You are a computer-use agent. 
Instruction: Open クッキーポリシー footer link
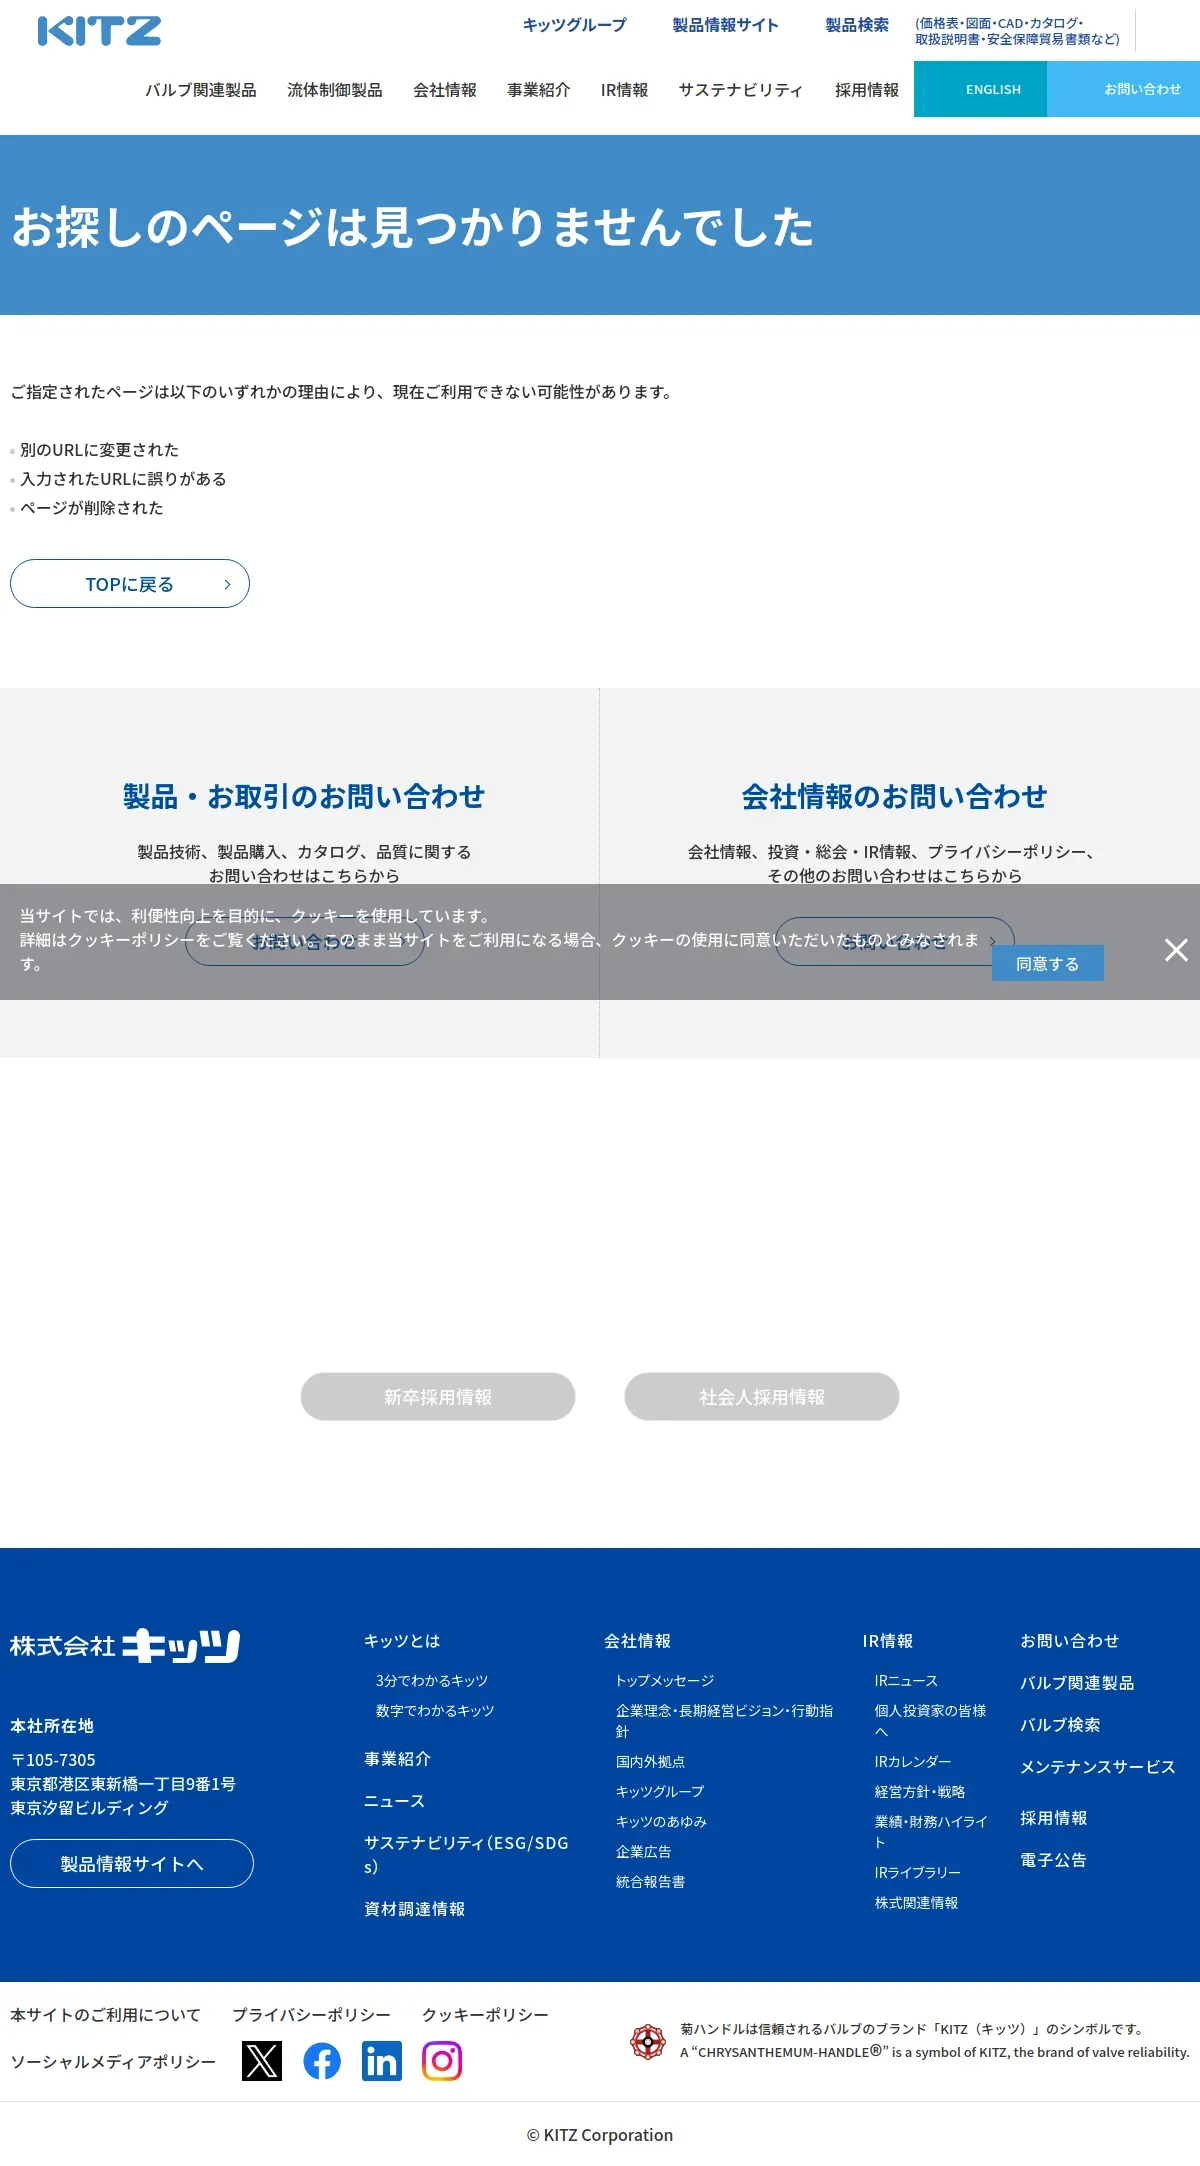(x=485, y=2015)
